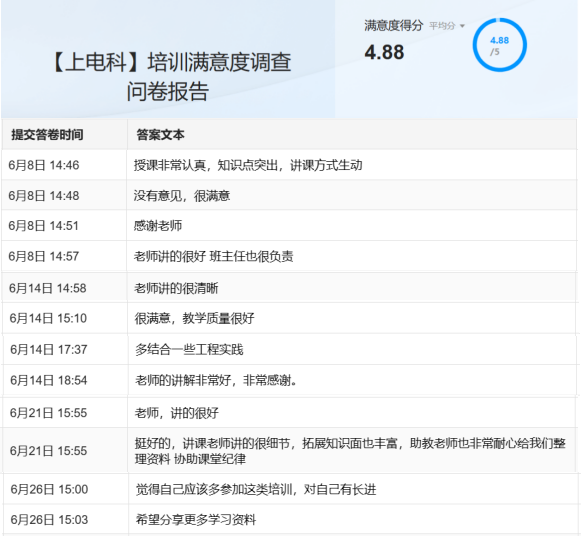The image size is (582, 537).
Task: Click the 6月26日 15:03 timestamp cell
Action: tap(49, 520)
